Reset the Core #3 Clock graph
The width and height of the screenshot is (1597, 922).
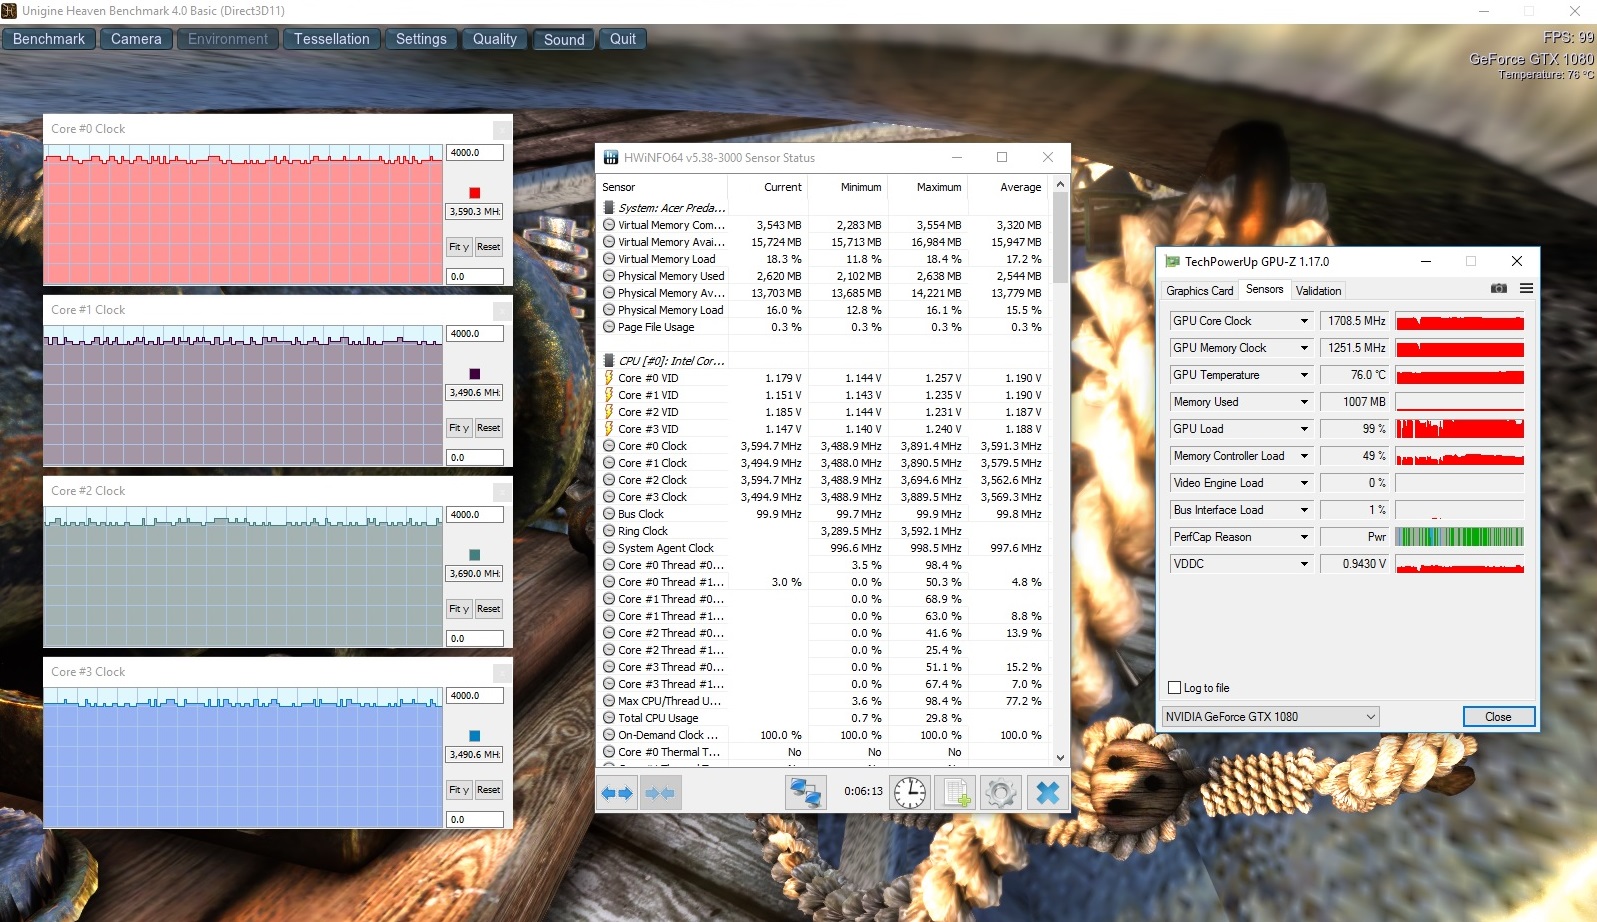coord(488,790)
